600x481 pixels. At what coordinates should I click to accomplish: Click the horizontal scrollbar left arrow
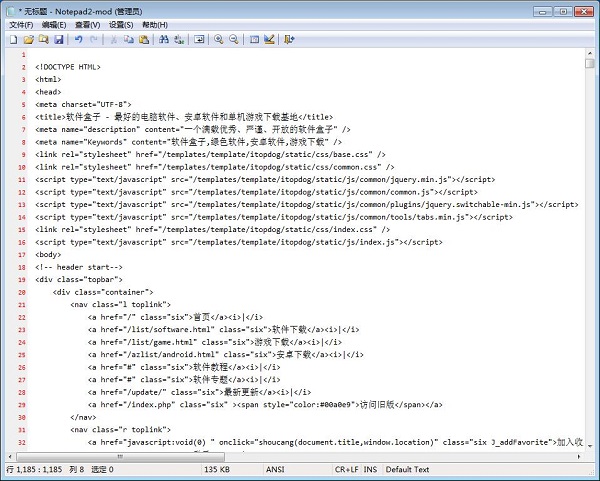10,457
